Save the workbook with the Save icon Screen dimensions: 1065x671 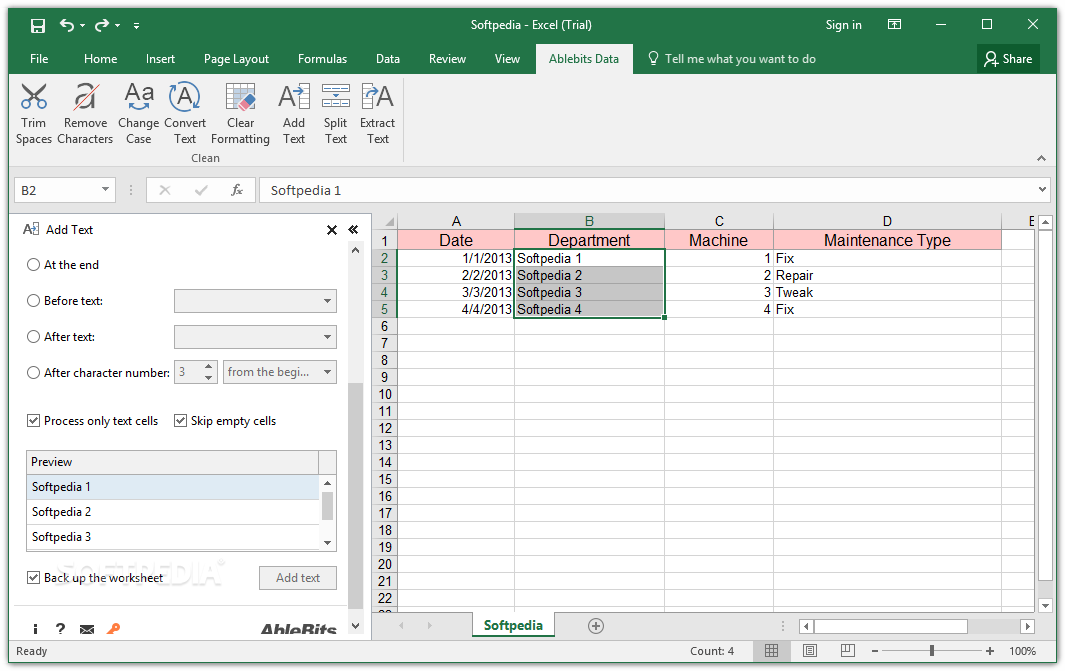pyautogui.click(x=38, y=26)
